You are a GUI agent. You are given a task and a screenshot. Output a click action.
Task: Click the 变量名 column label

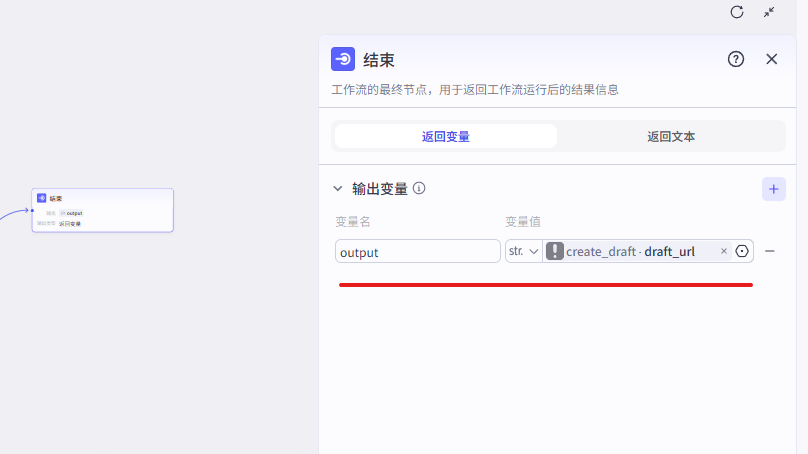[x=353, y=222]
